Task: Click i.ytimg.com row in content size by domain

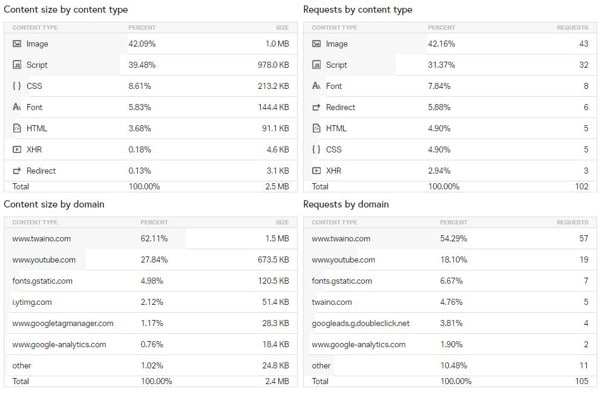Action: (150, 302)
